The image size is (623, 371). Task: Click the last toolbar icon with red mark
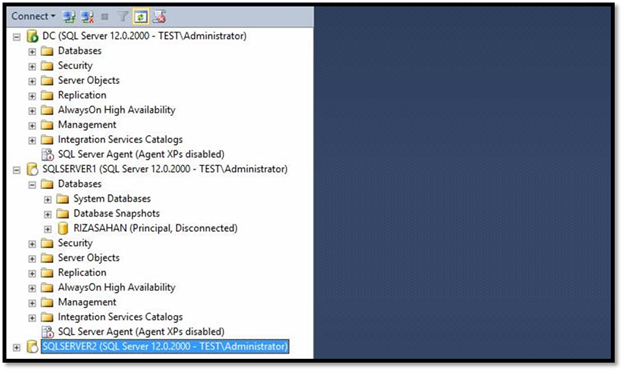[159, 17]
